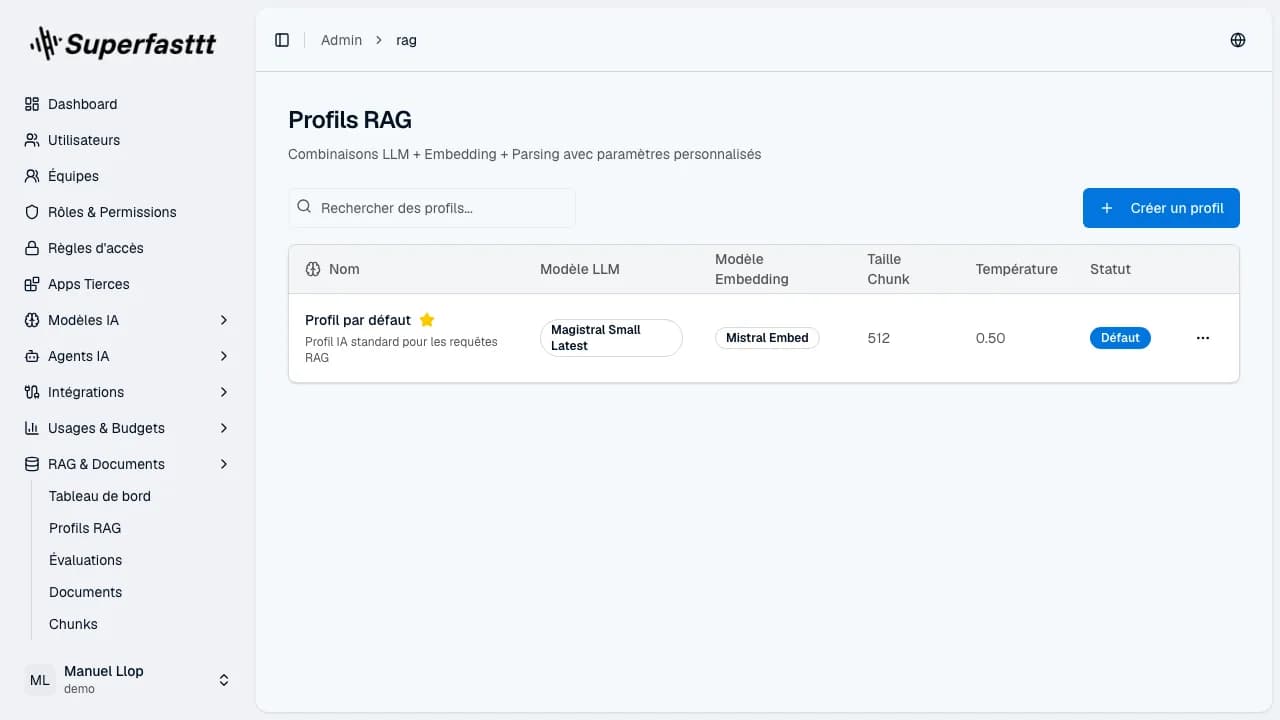
Task: Click the Apps Tierces icon
Action: click(32, 284)
